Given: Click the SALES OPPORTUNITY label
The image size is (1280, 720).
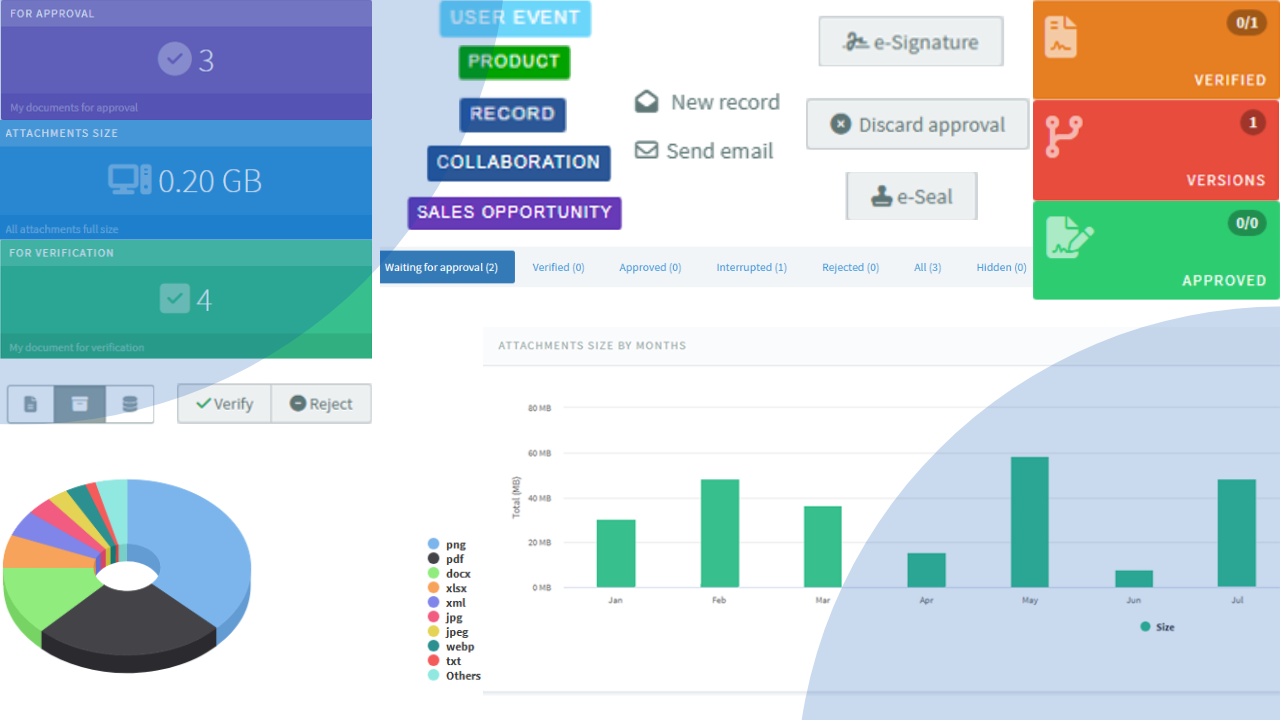Looking at the screenshot, I should (514, 213).
